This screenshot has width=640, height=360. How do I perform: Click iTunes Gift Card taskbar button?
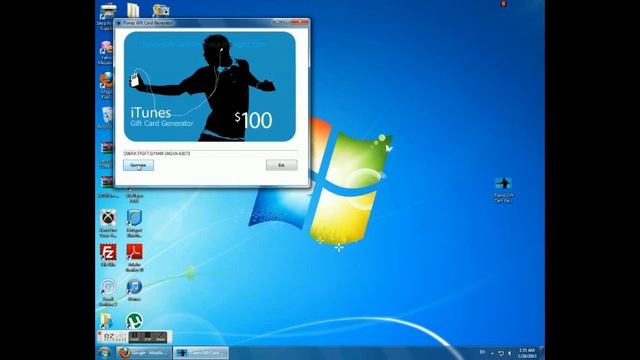pos(201,353)
